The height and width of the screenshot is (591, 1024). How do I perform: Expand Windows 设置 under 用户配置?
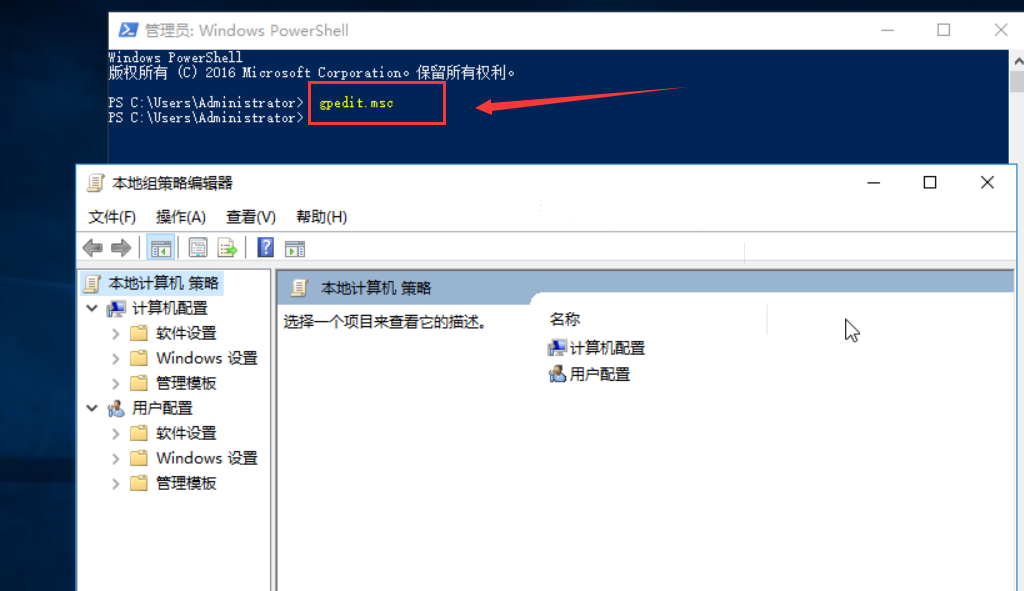click(x=116, y=458)
